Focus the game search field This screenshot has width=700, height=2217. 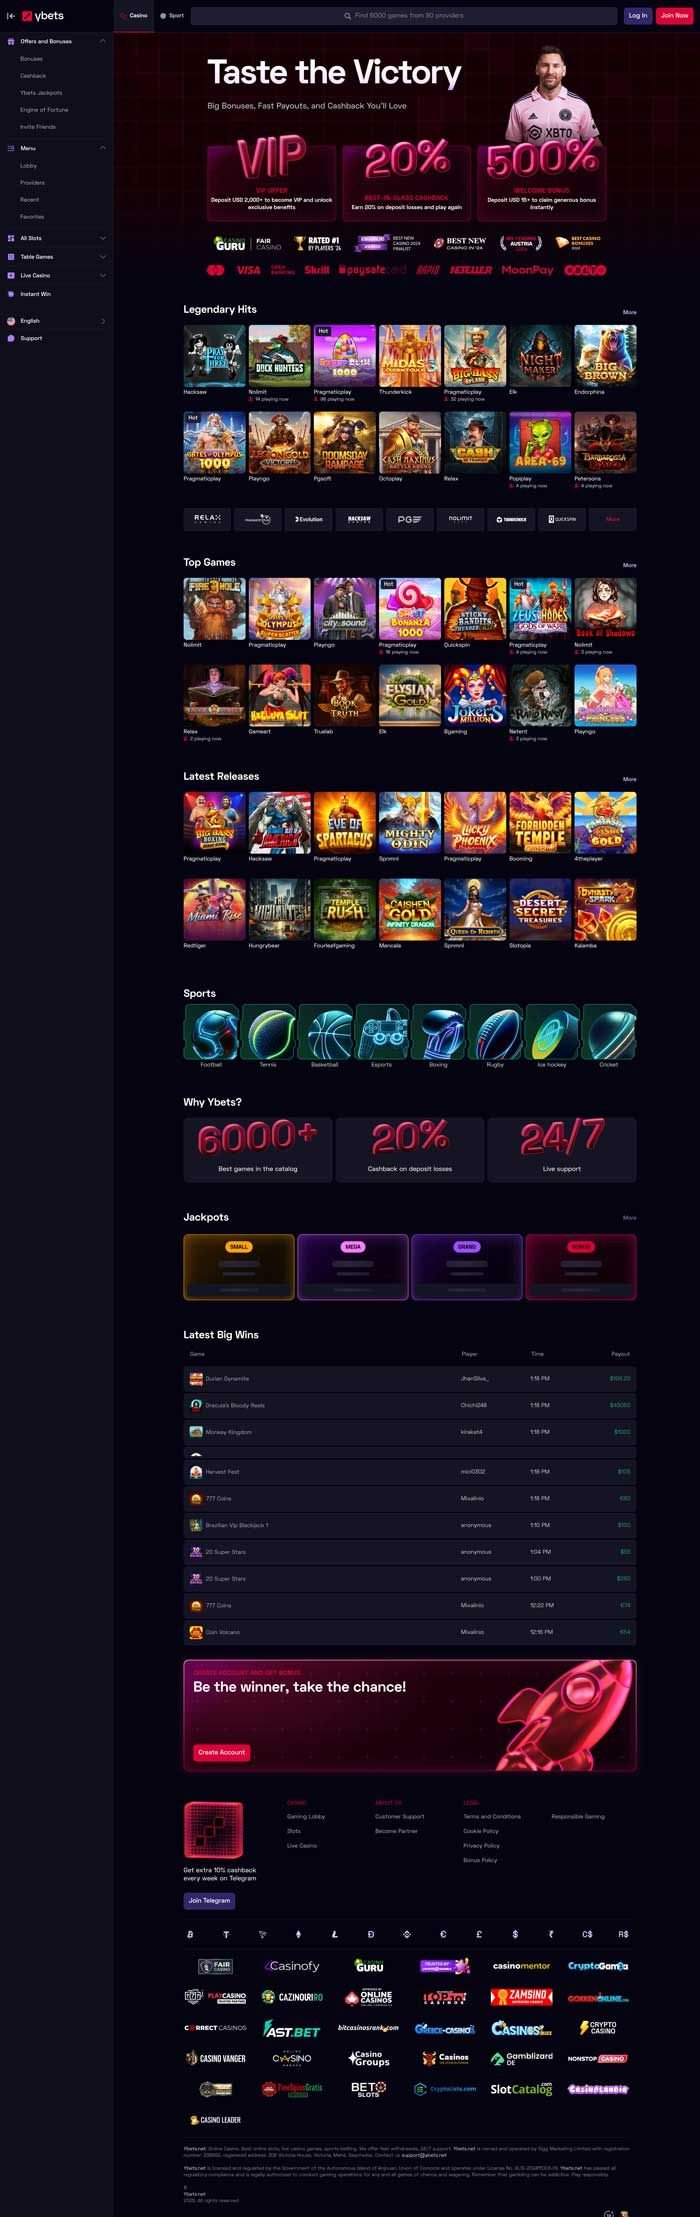click(403, 16)
